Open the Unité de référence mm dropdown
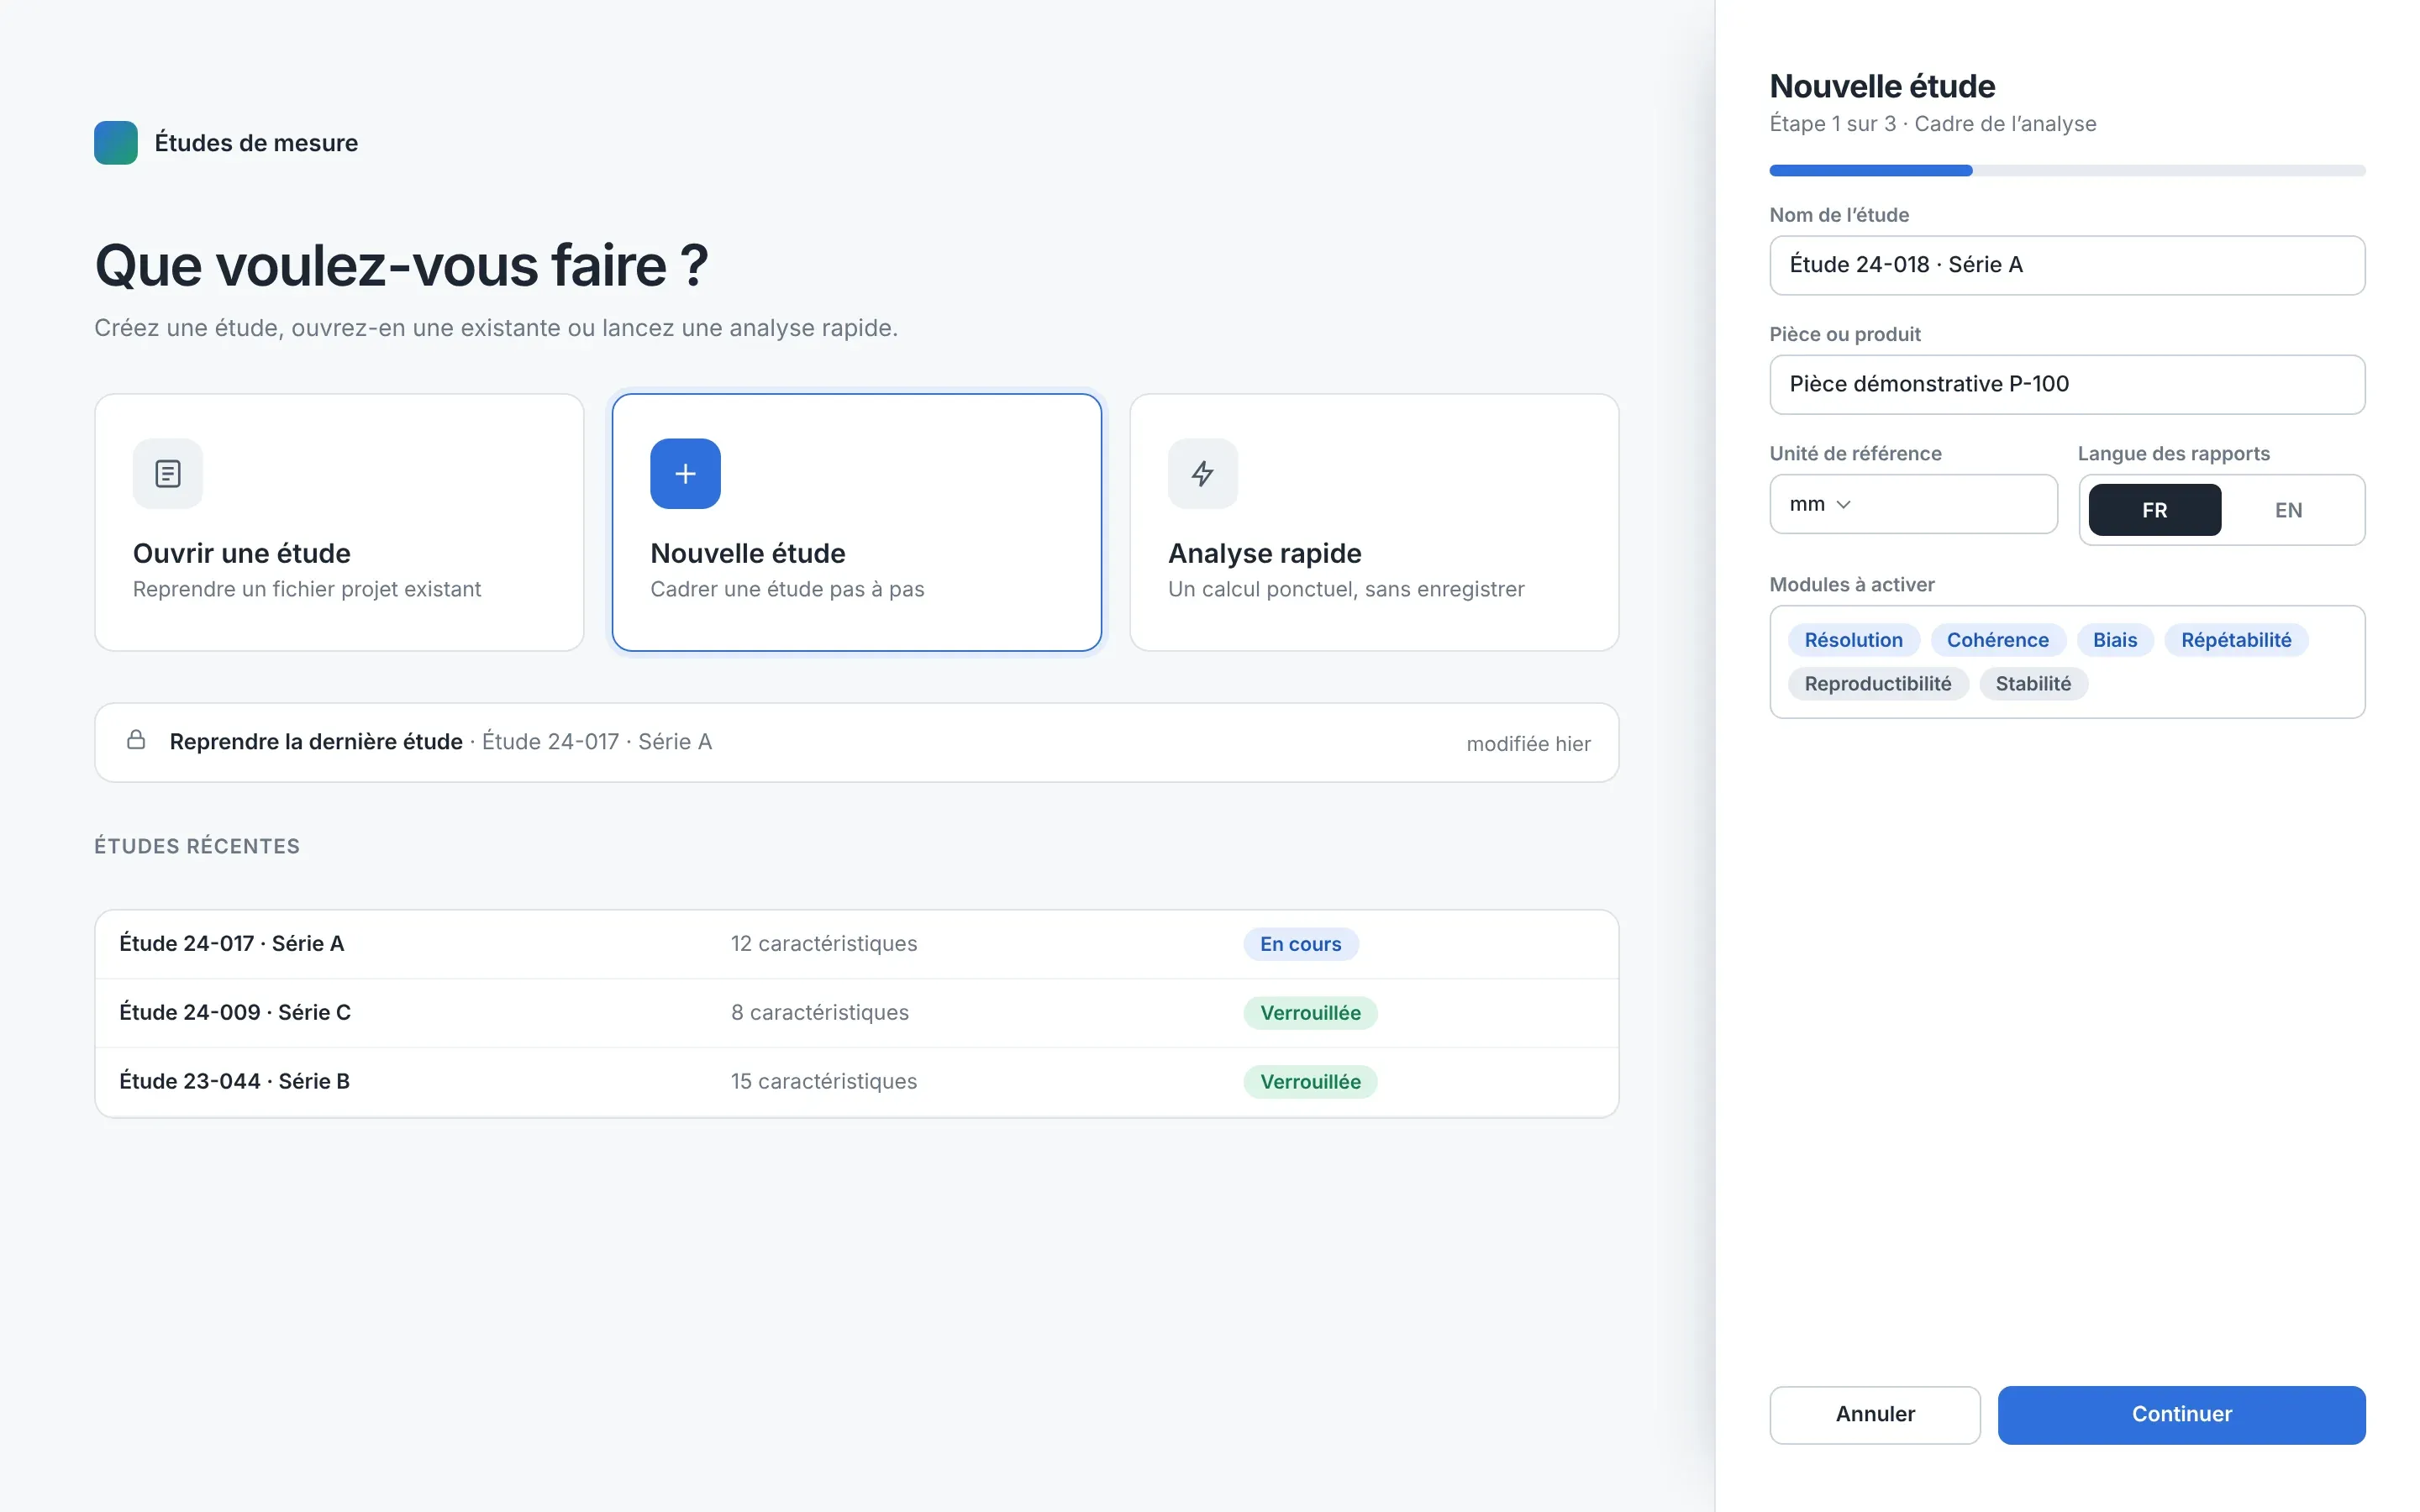2420x1512 pixels. tap(1913, 504)
